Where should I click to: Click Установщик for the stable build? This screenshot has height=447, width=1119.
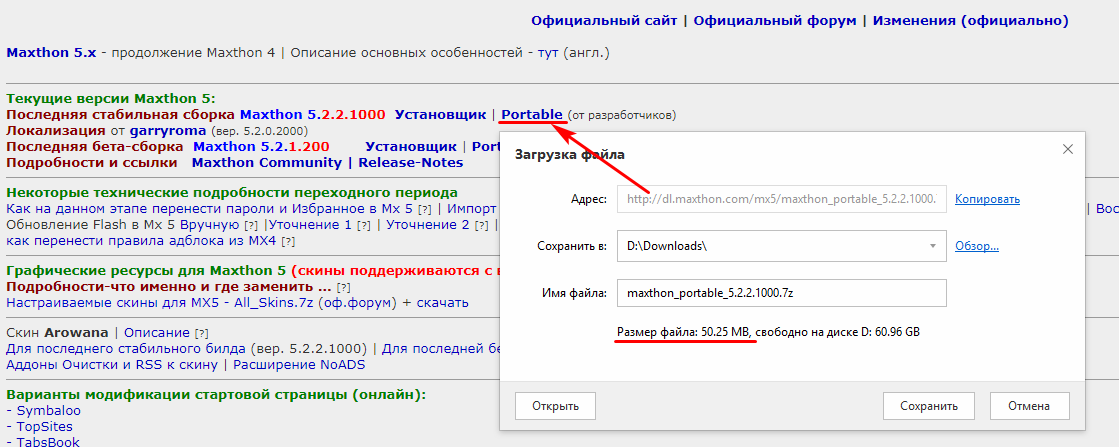click(x=440, y=114)
